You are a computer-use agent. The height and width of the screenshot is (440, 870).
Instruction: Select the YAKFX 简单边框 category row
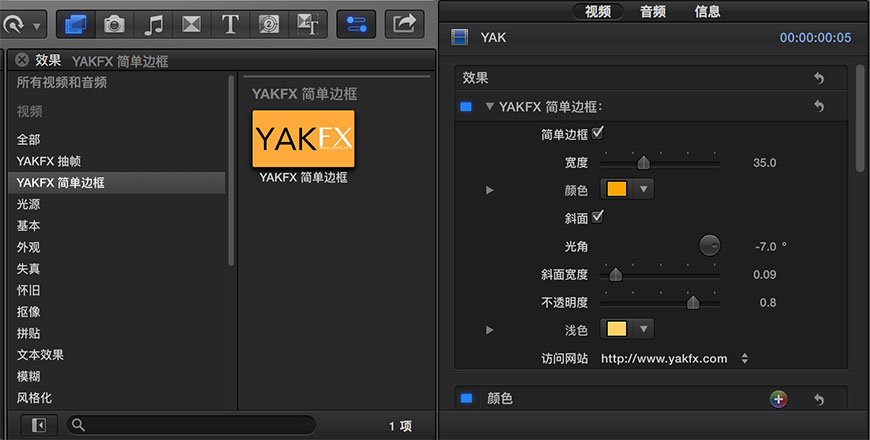[x=117, y=183]
